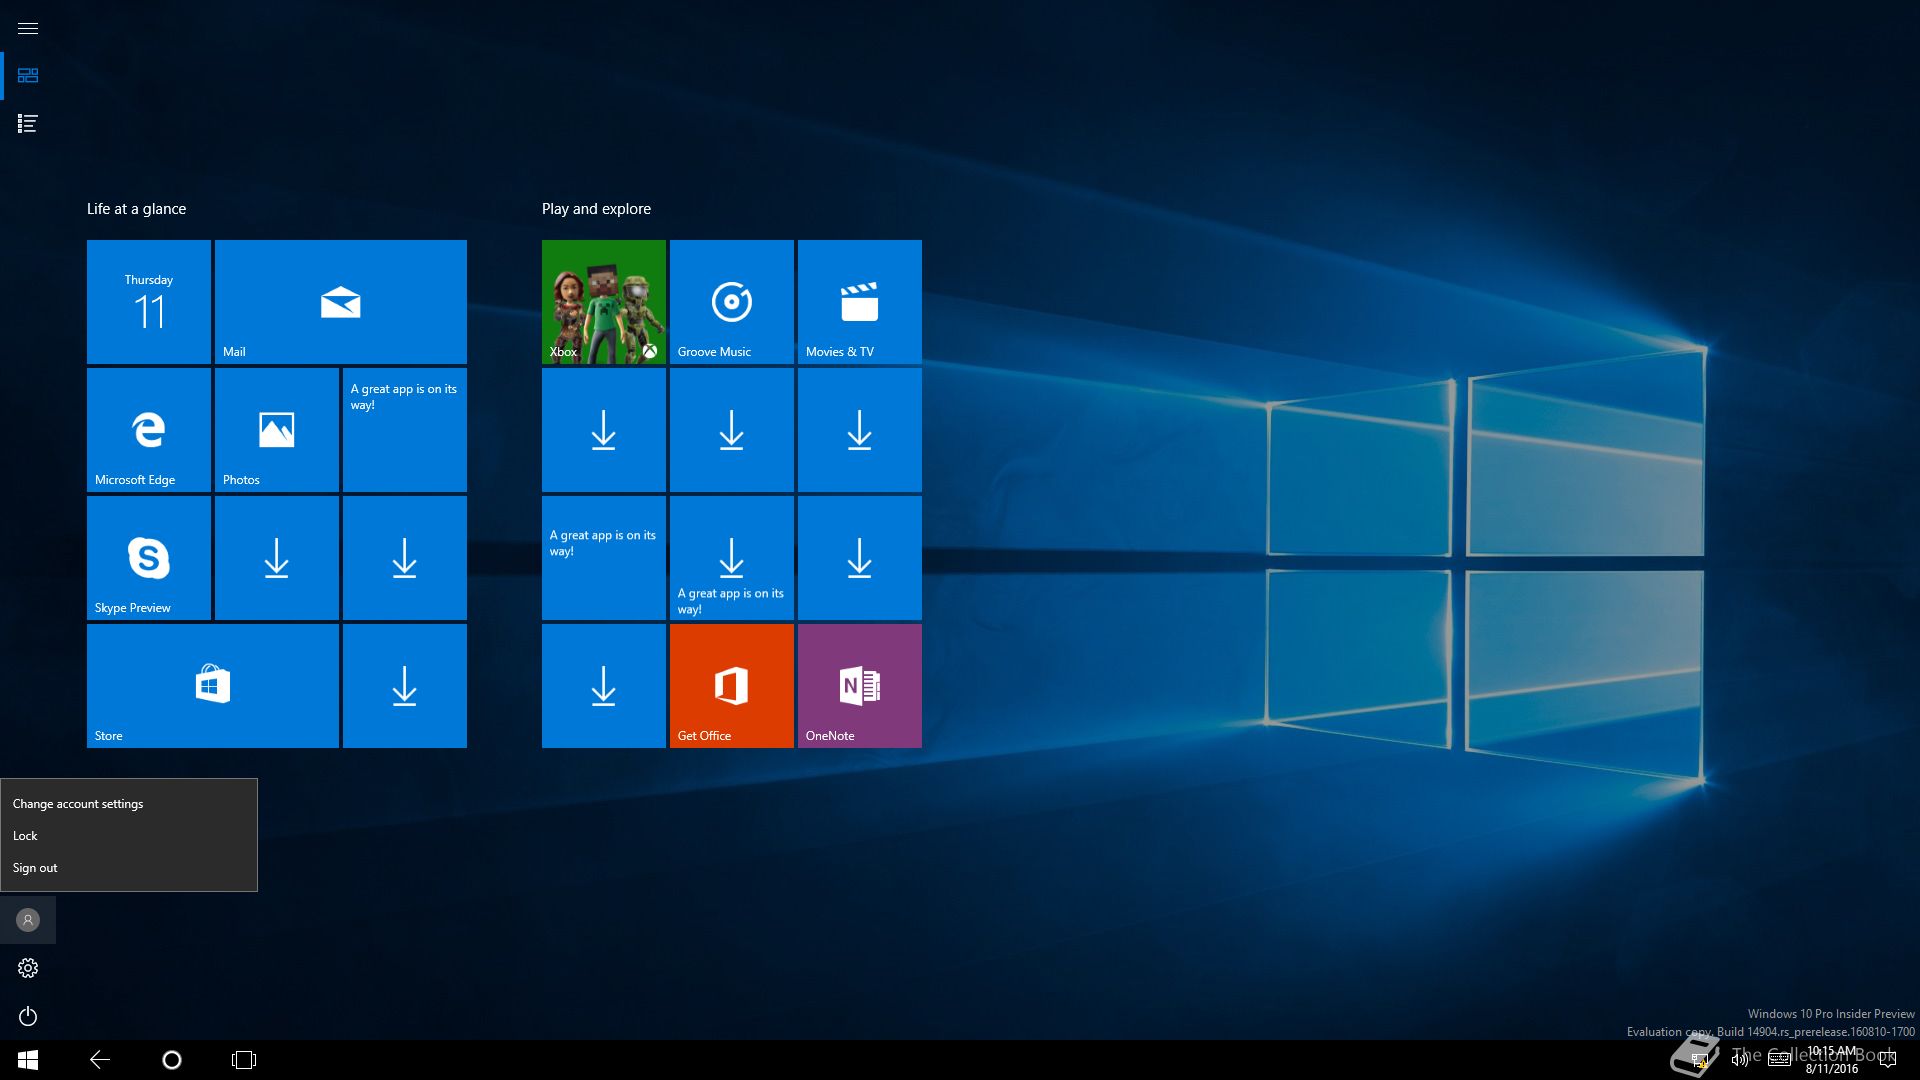The height and width of the screenshot is (1080, 1920).
Task: Expand the Start hamburger menu
Action: pyautogui.click(x=28, y=28)
